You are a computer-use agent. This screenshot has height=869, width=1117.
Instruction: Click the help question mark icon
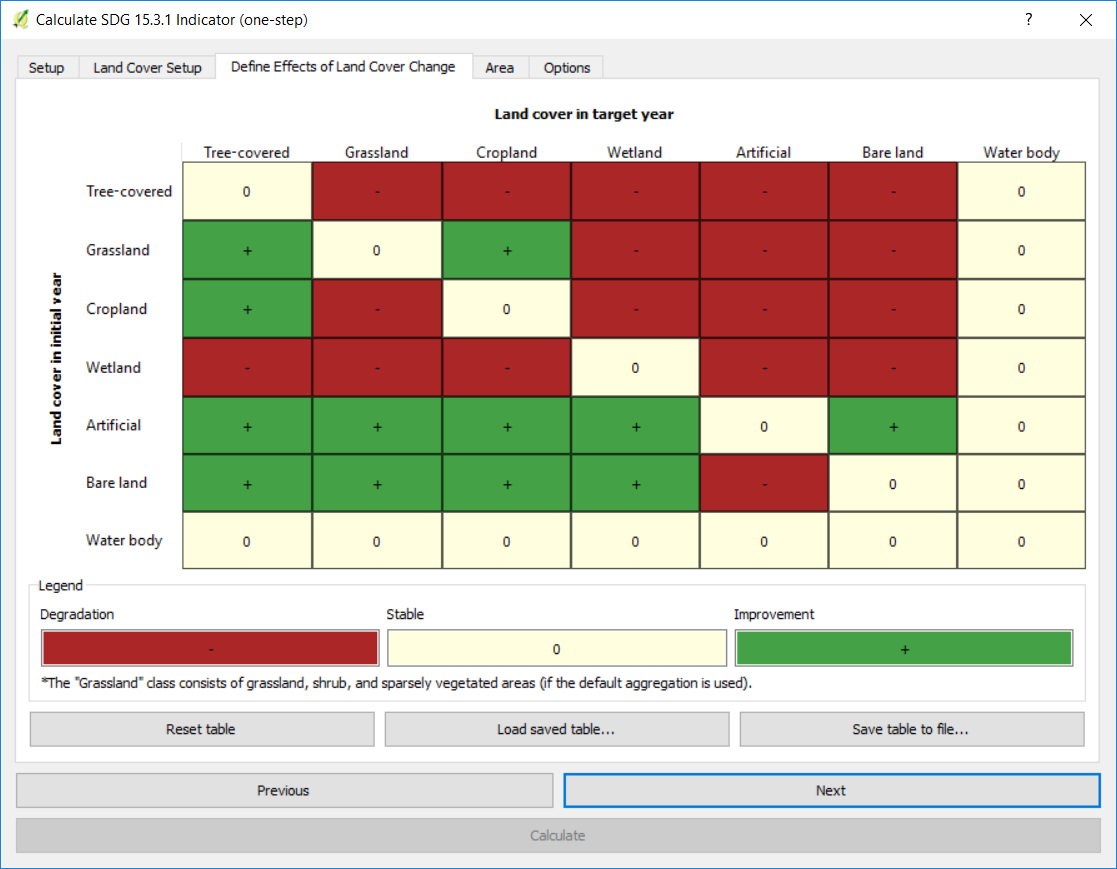(1028, 19)
